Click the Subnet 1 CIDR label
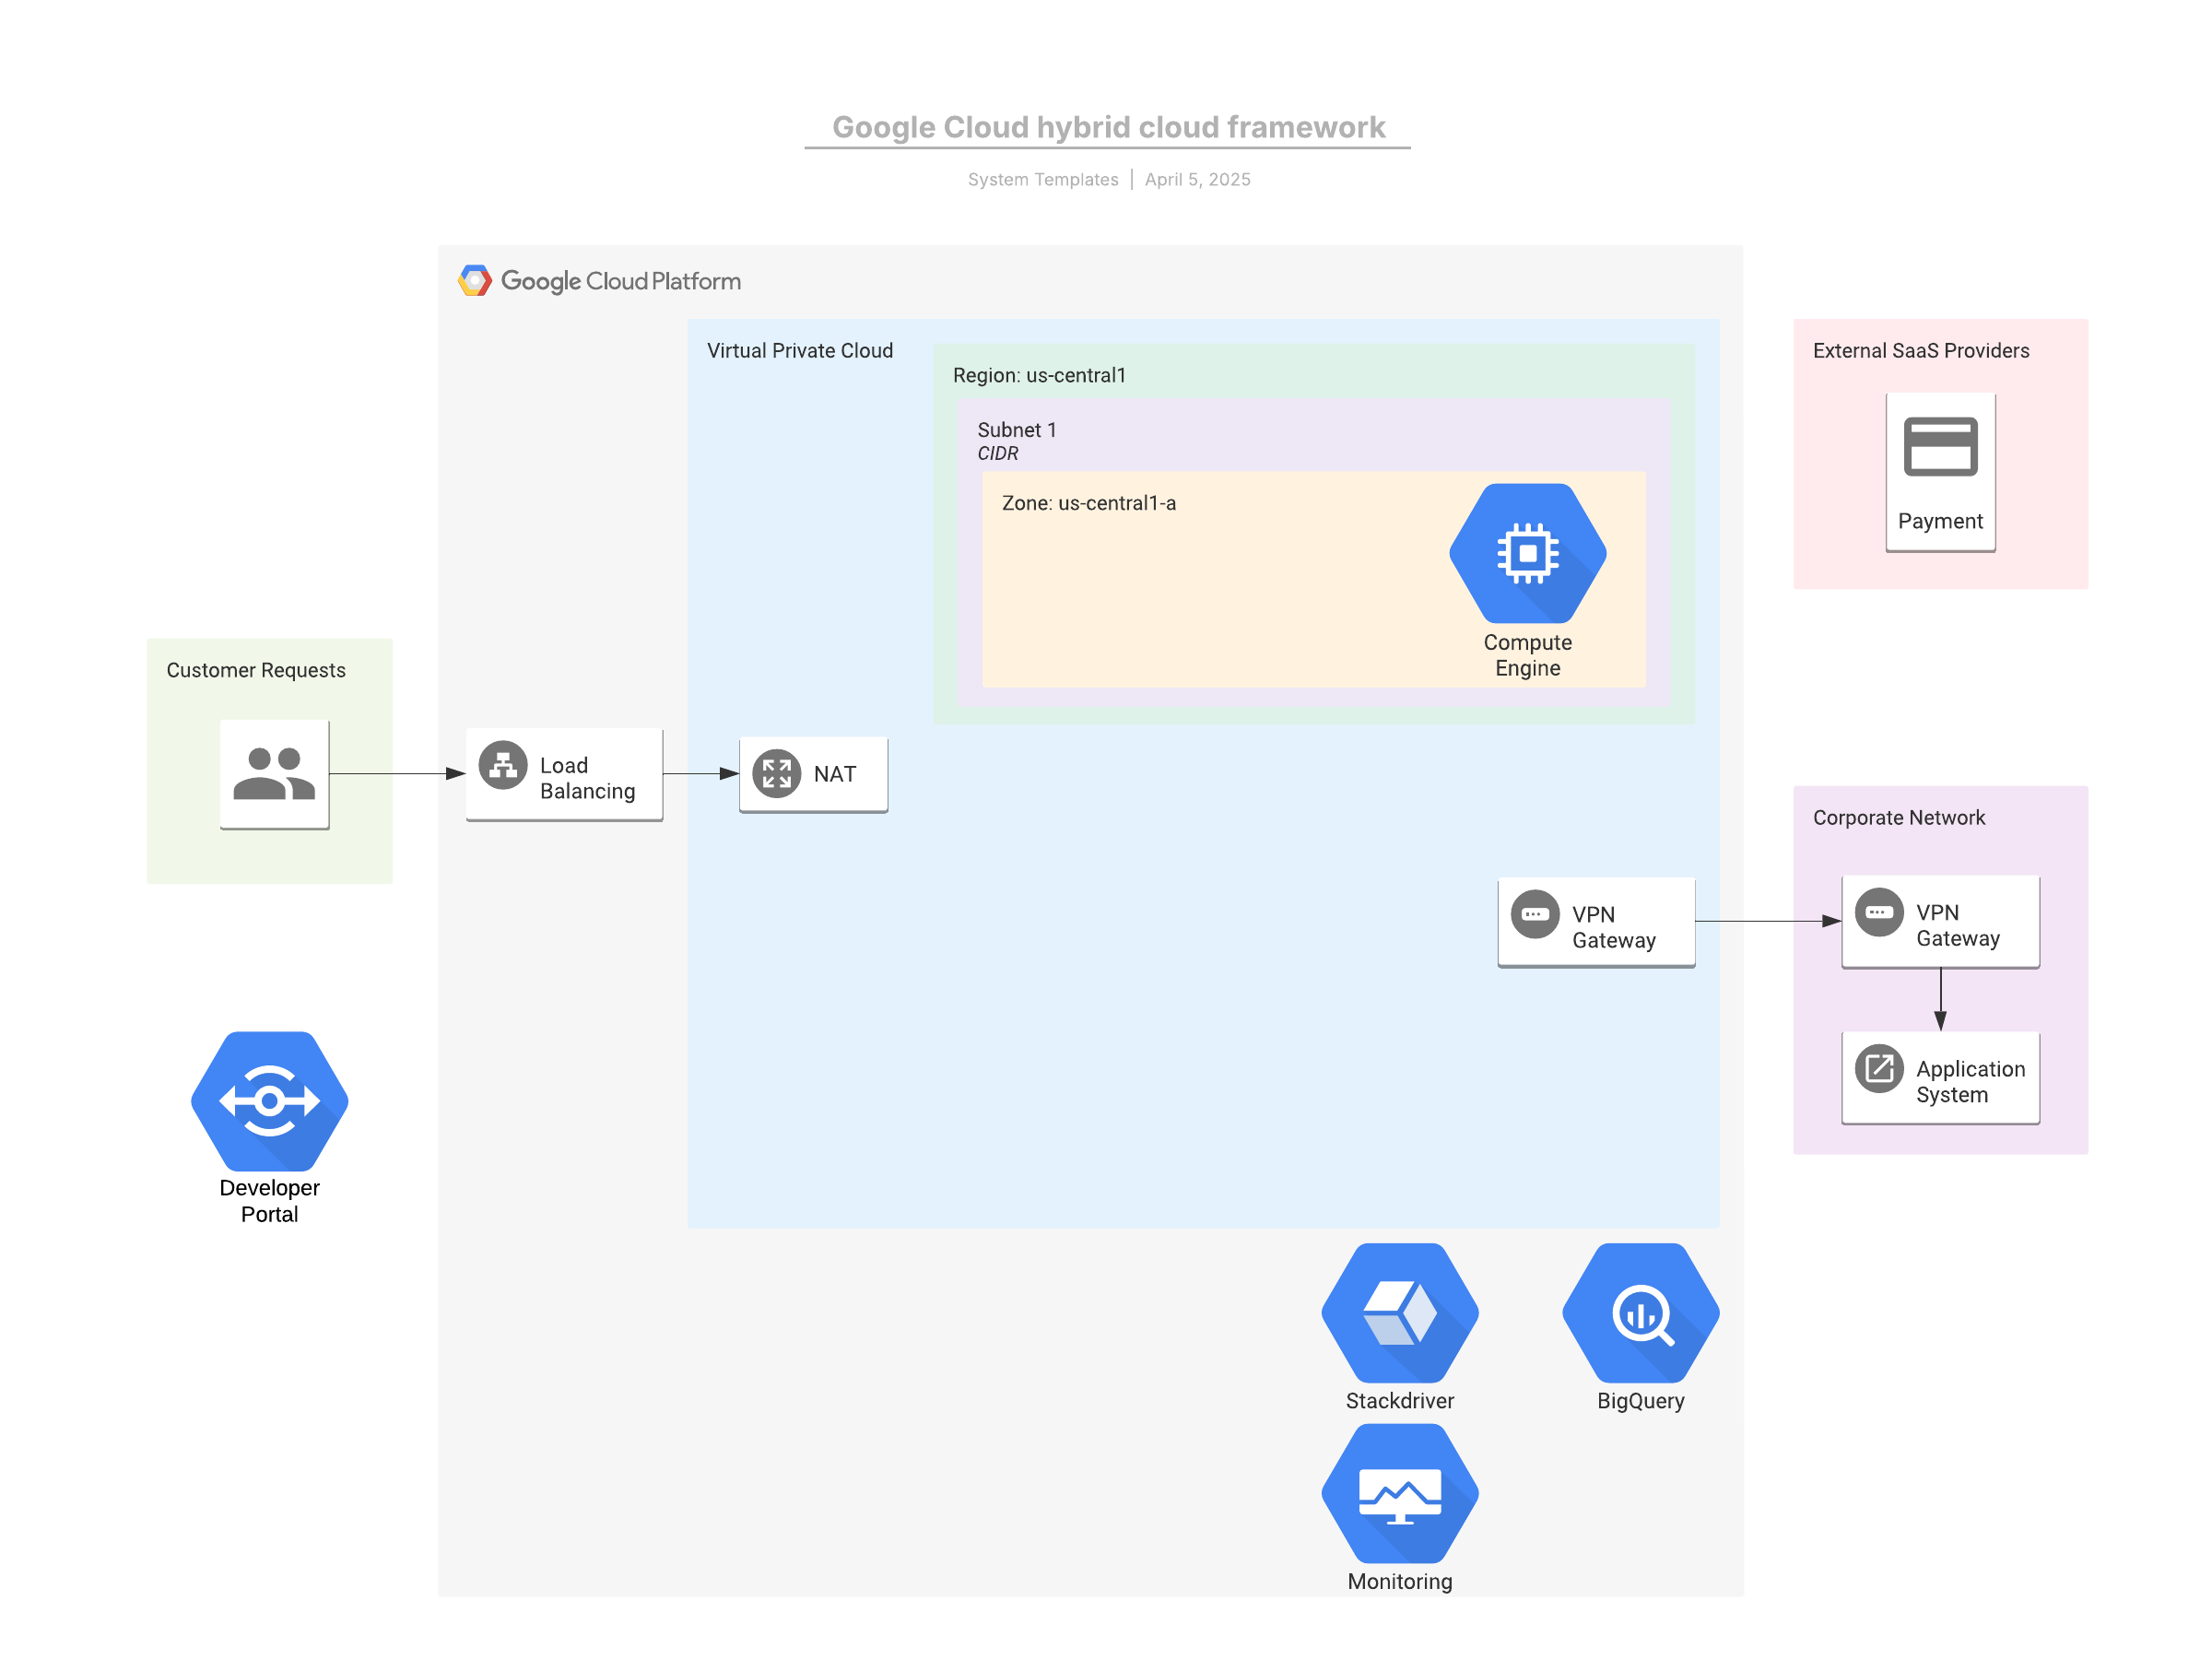Viewport: 2212px width, 1671px height. point(1017,441)
